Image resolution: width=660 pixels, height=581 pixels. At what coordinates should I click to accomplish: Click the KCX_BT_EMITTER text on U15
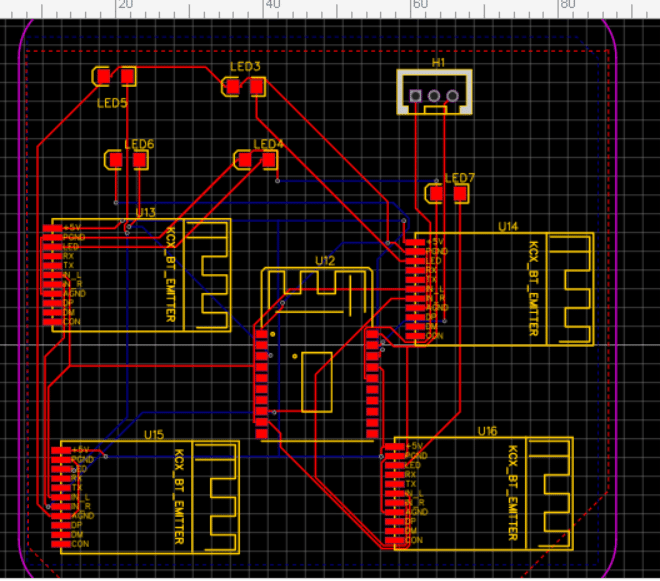pos(180,495)
